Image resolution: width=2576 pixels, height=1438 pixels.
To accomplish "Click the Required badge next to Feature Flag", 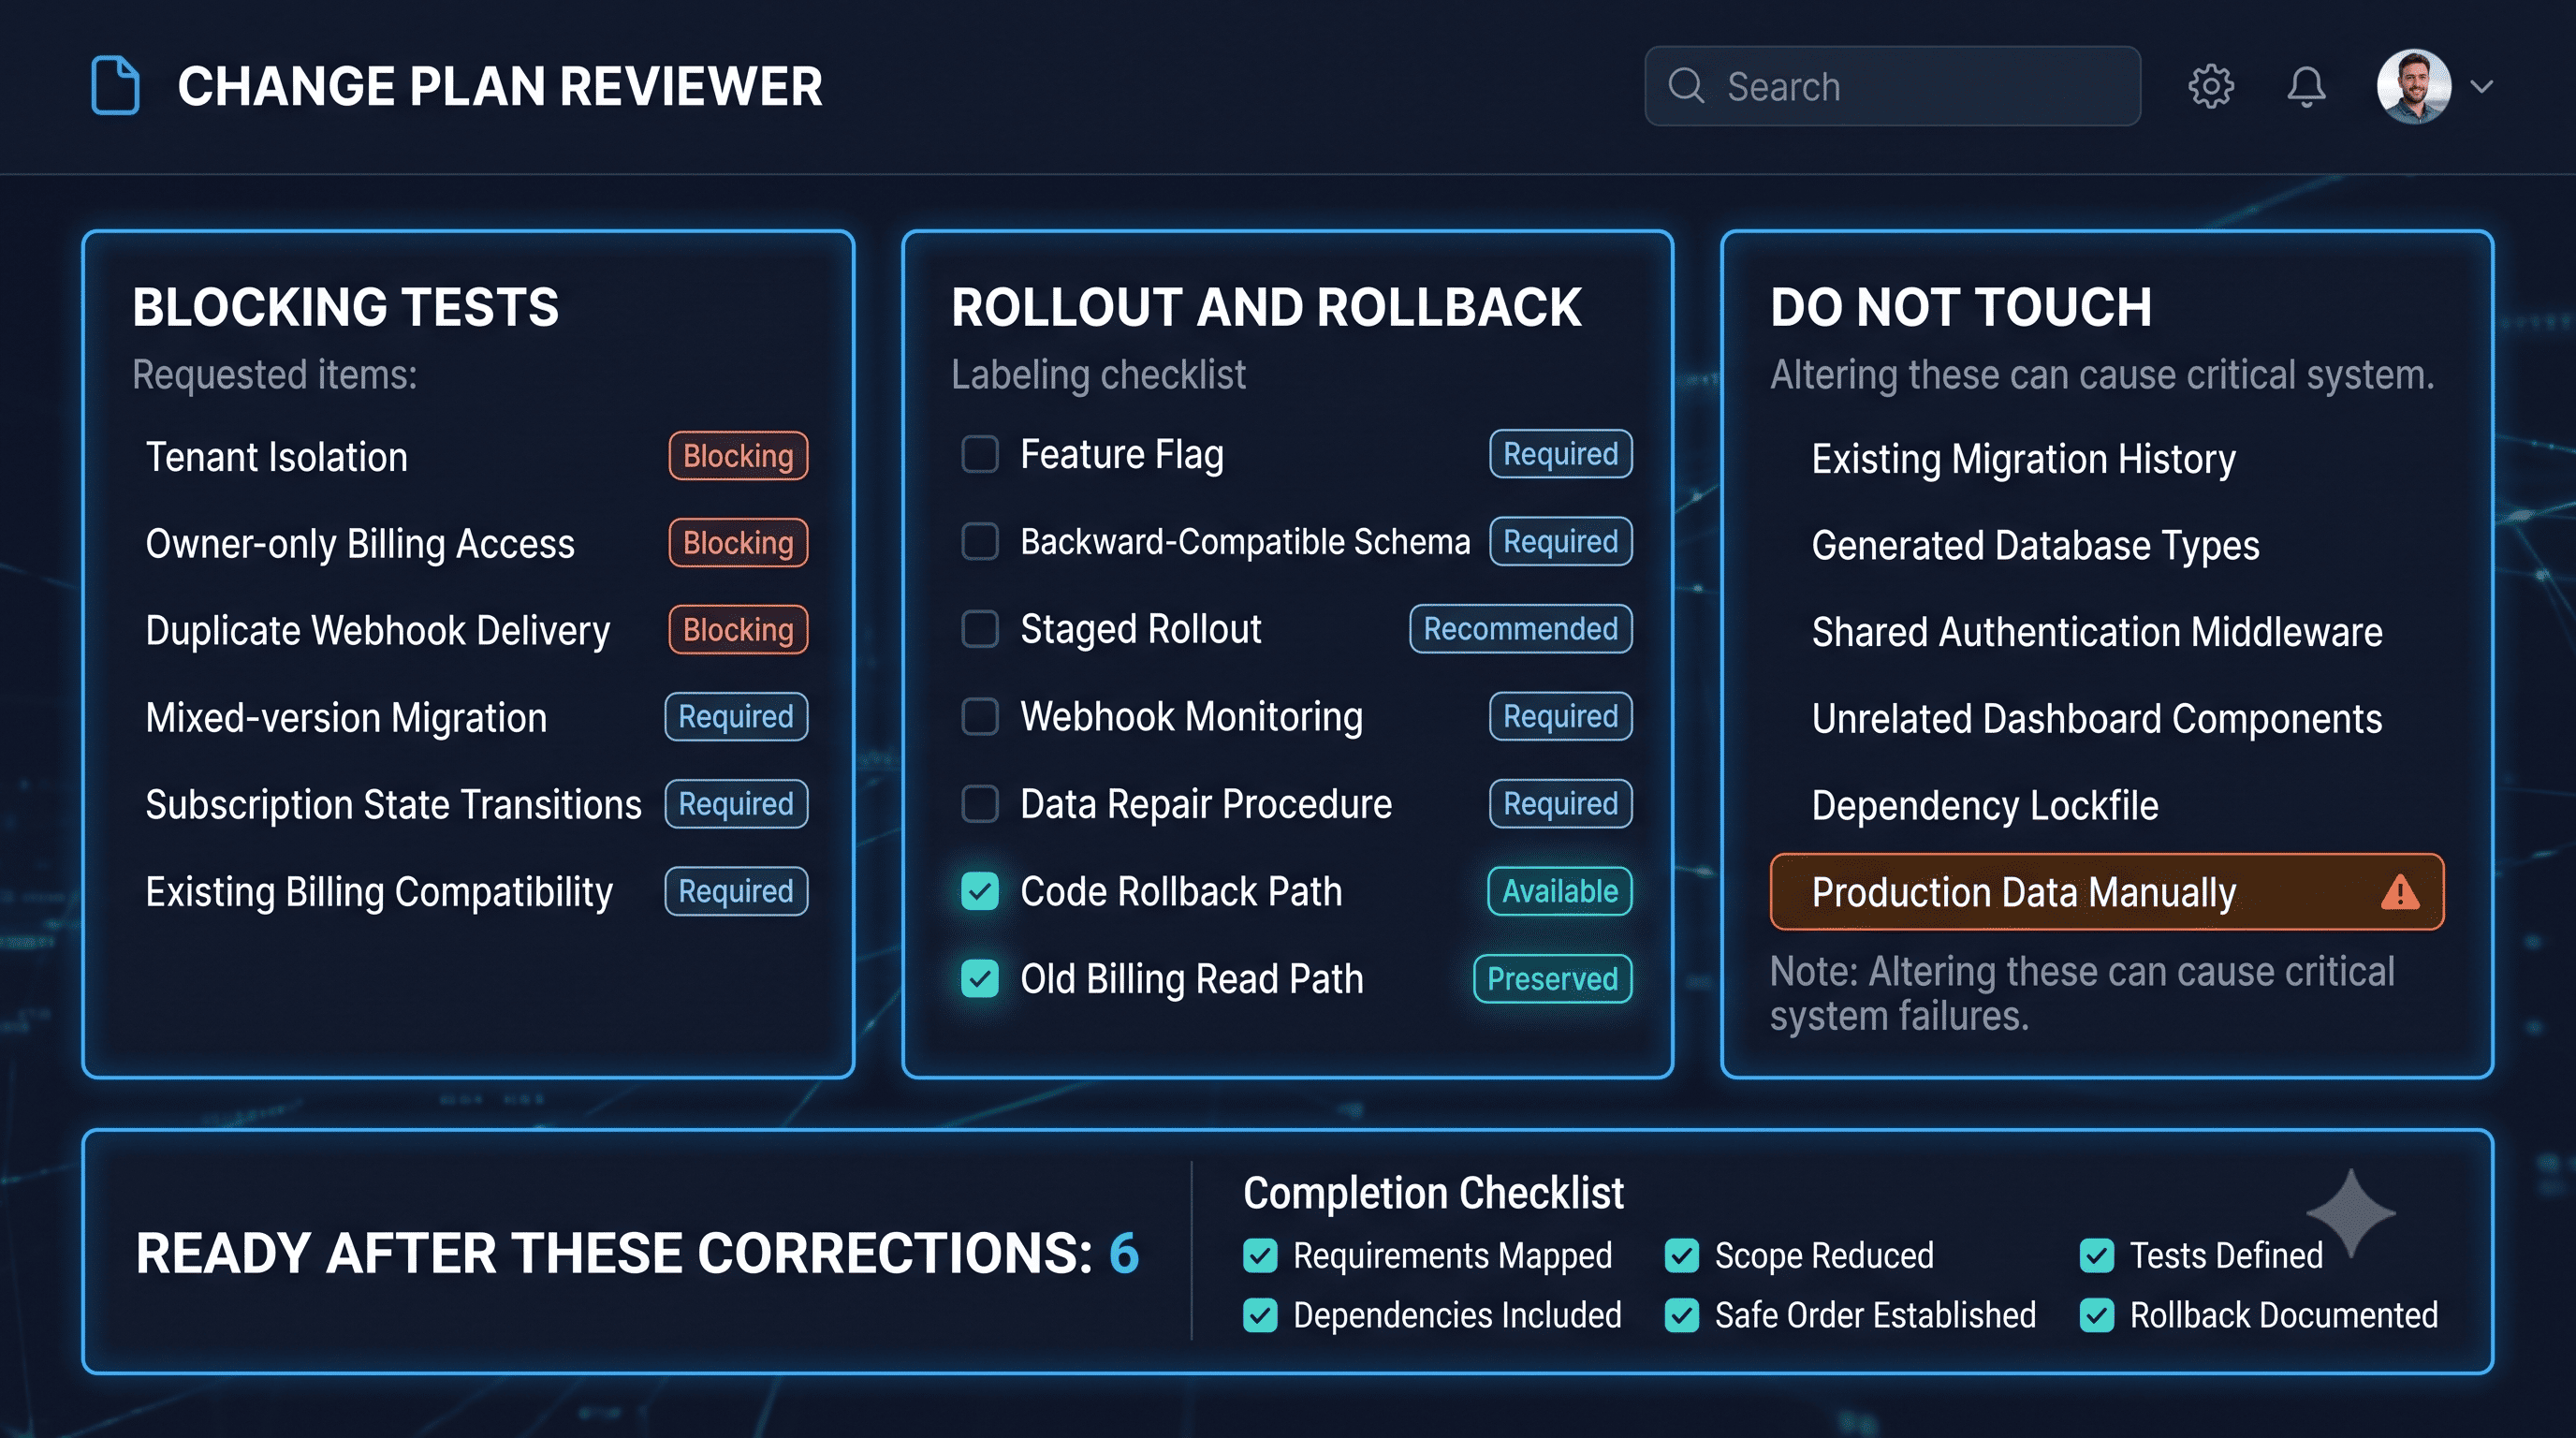I will pos(1561,454).
